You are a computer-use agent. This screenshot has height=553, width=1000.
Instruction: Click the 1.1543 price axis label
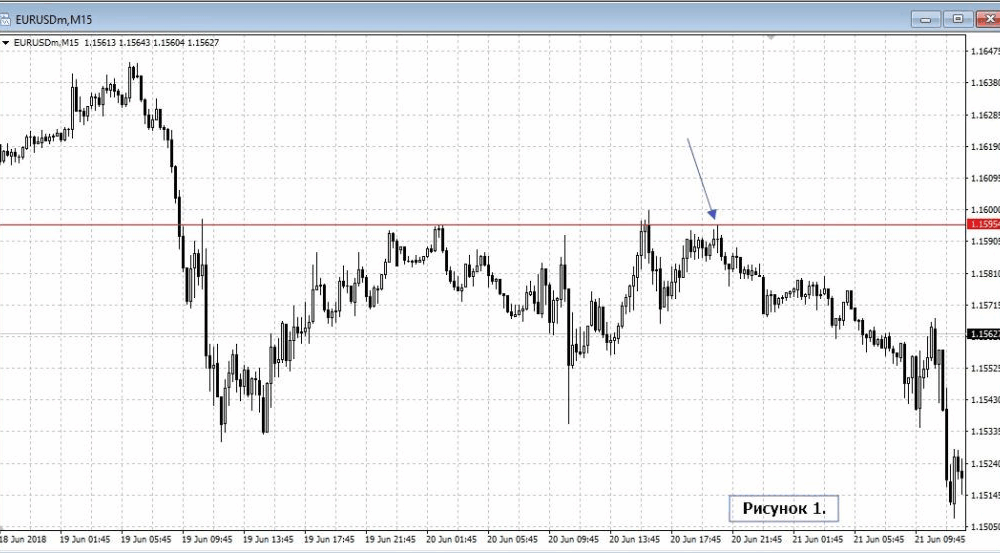(985, 400)
